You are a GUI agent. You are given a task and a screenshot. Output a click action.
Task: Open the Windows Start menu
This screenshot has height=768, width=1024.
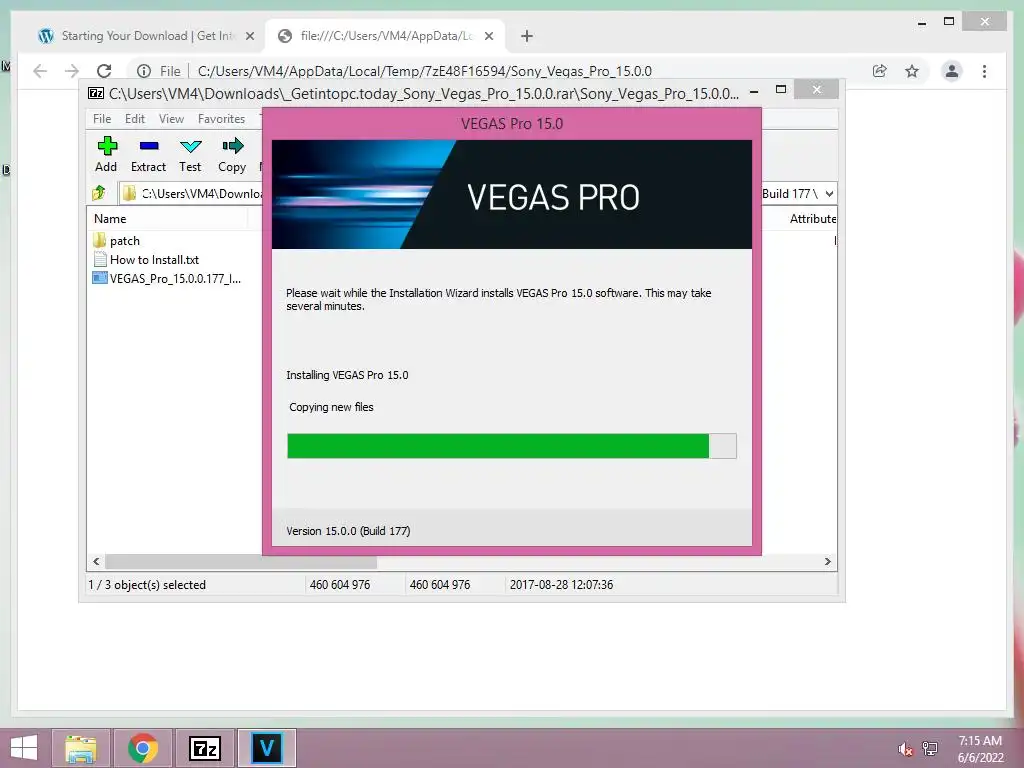pyautogui.click(x=24, y=748)
